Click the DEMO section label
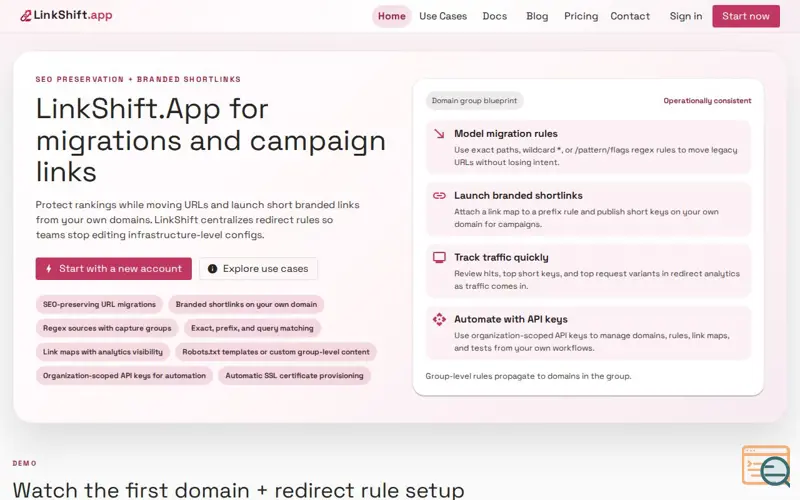Image resolution: width=800 pixels, height=500 pixels. pyautogui.click(x=24, y=463)
